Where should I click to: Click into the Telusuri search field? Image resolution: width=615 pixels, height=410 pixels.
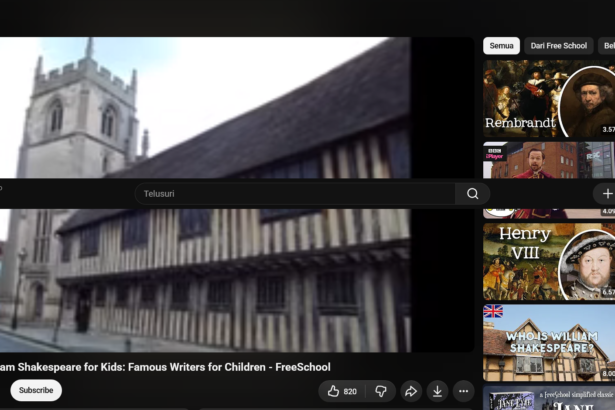click(x=295, y=193)
